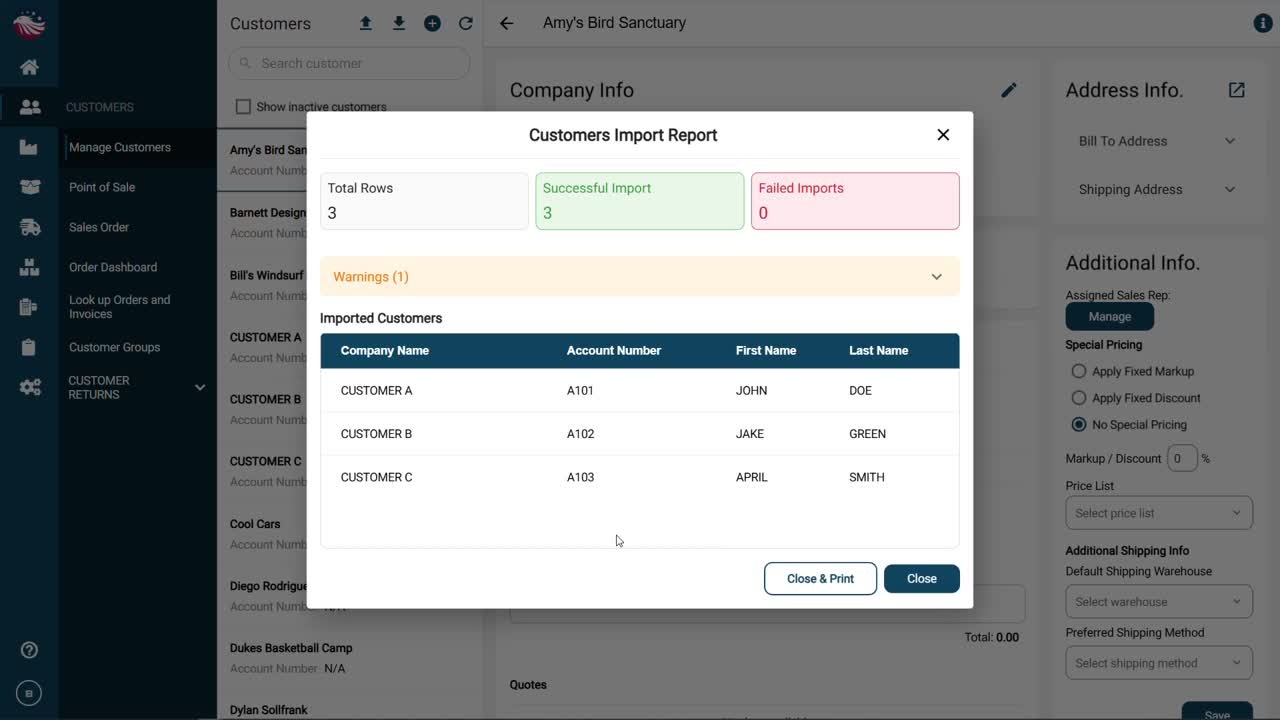Screen dimensions: 1280x720
Task: Open Address Info in external view icon
Action: (1237, 90)
